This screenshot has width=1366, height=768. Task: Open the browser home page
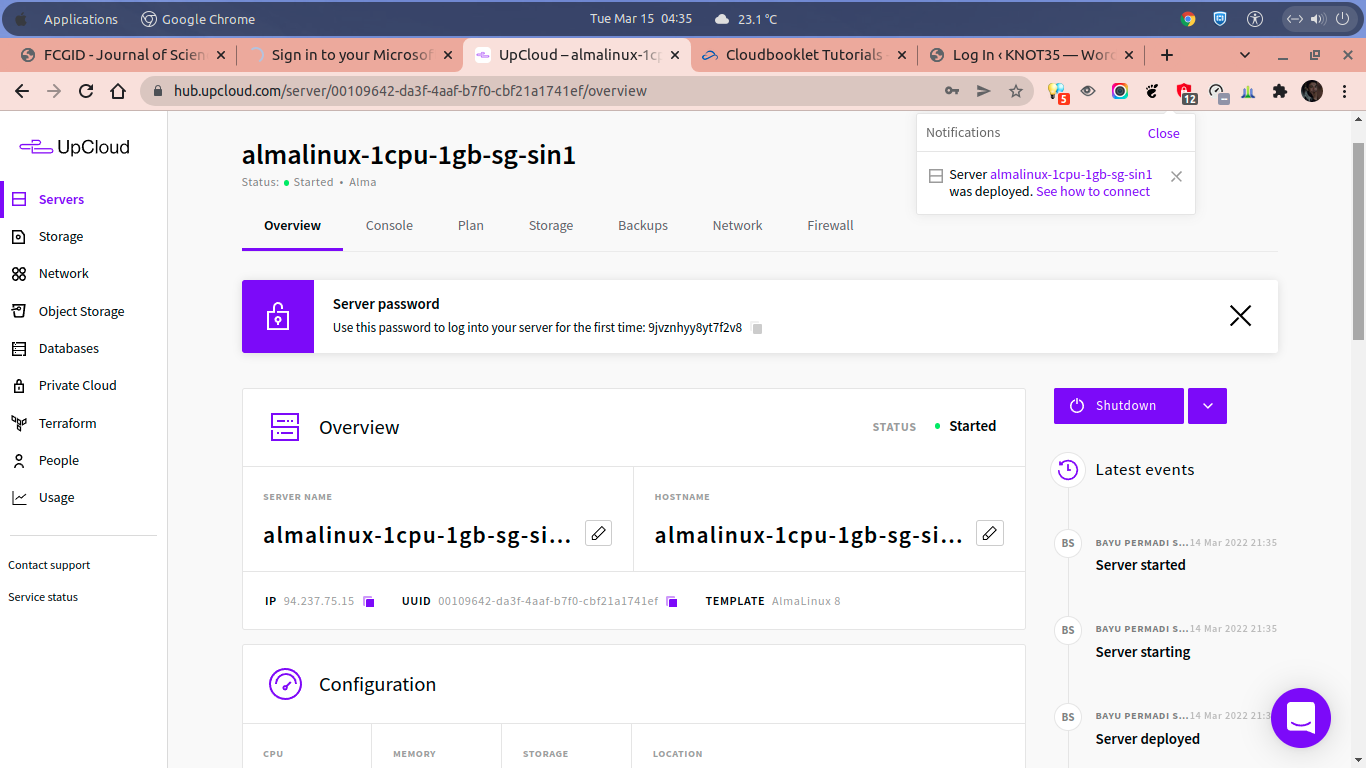(118, 91)
